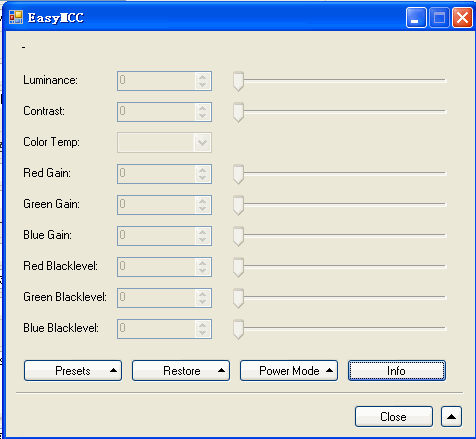
Task: Decrease Contrast with the spinner down arrow
Action: tap(202, 116)
